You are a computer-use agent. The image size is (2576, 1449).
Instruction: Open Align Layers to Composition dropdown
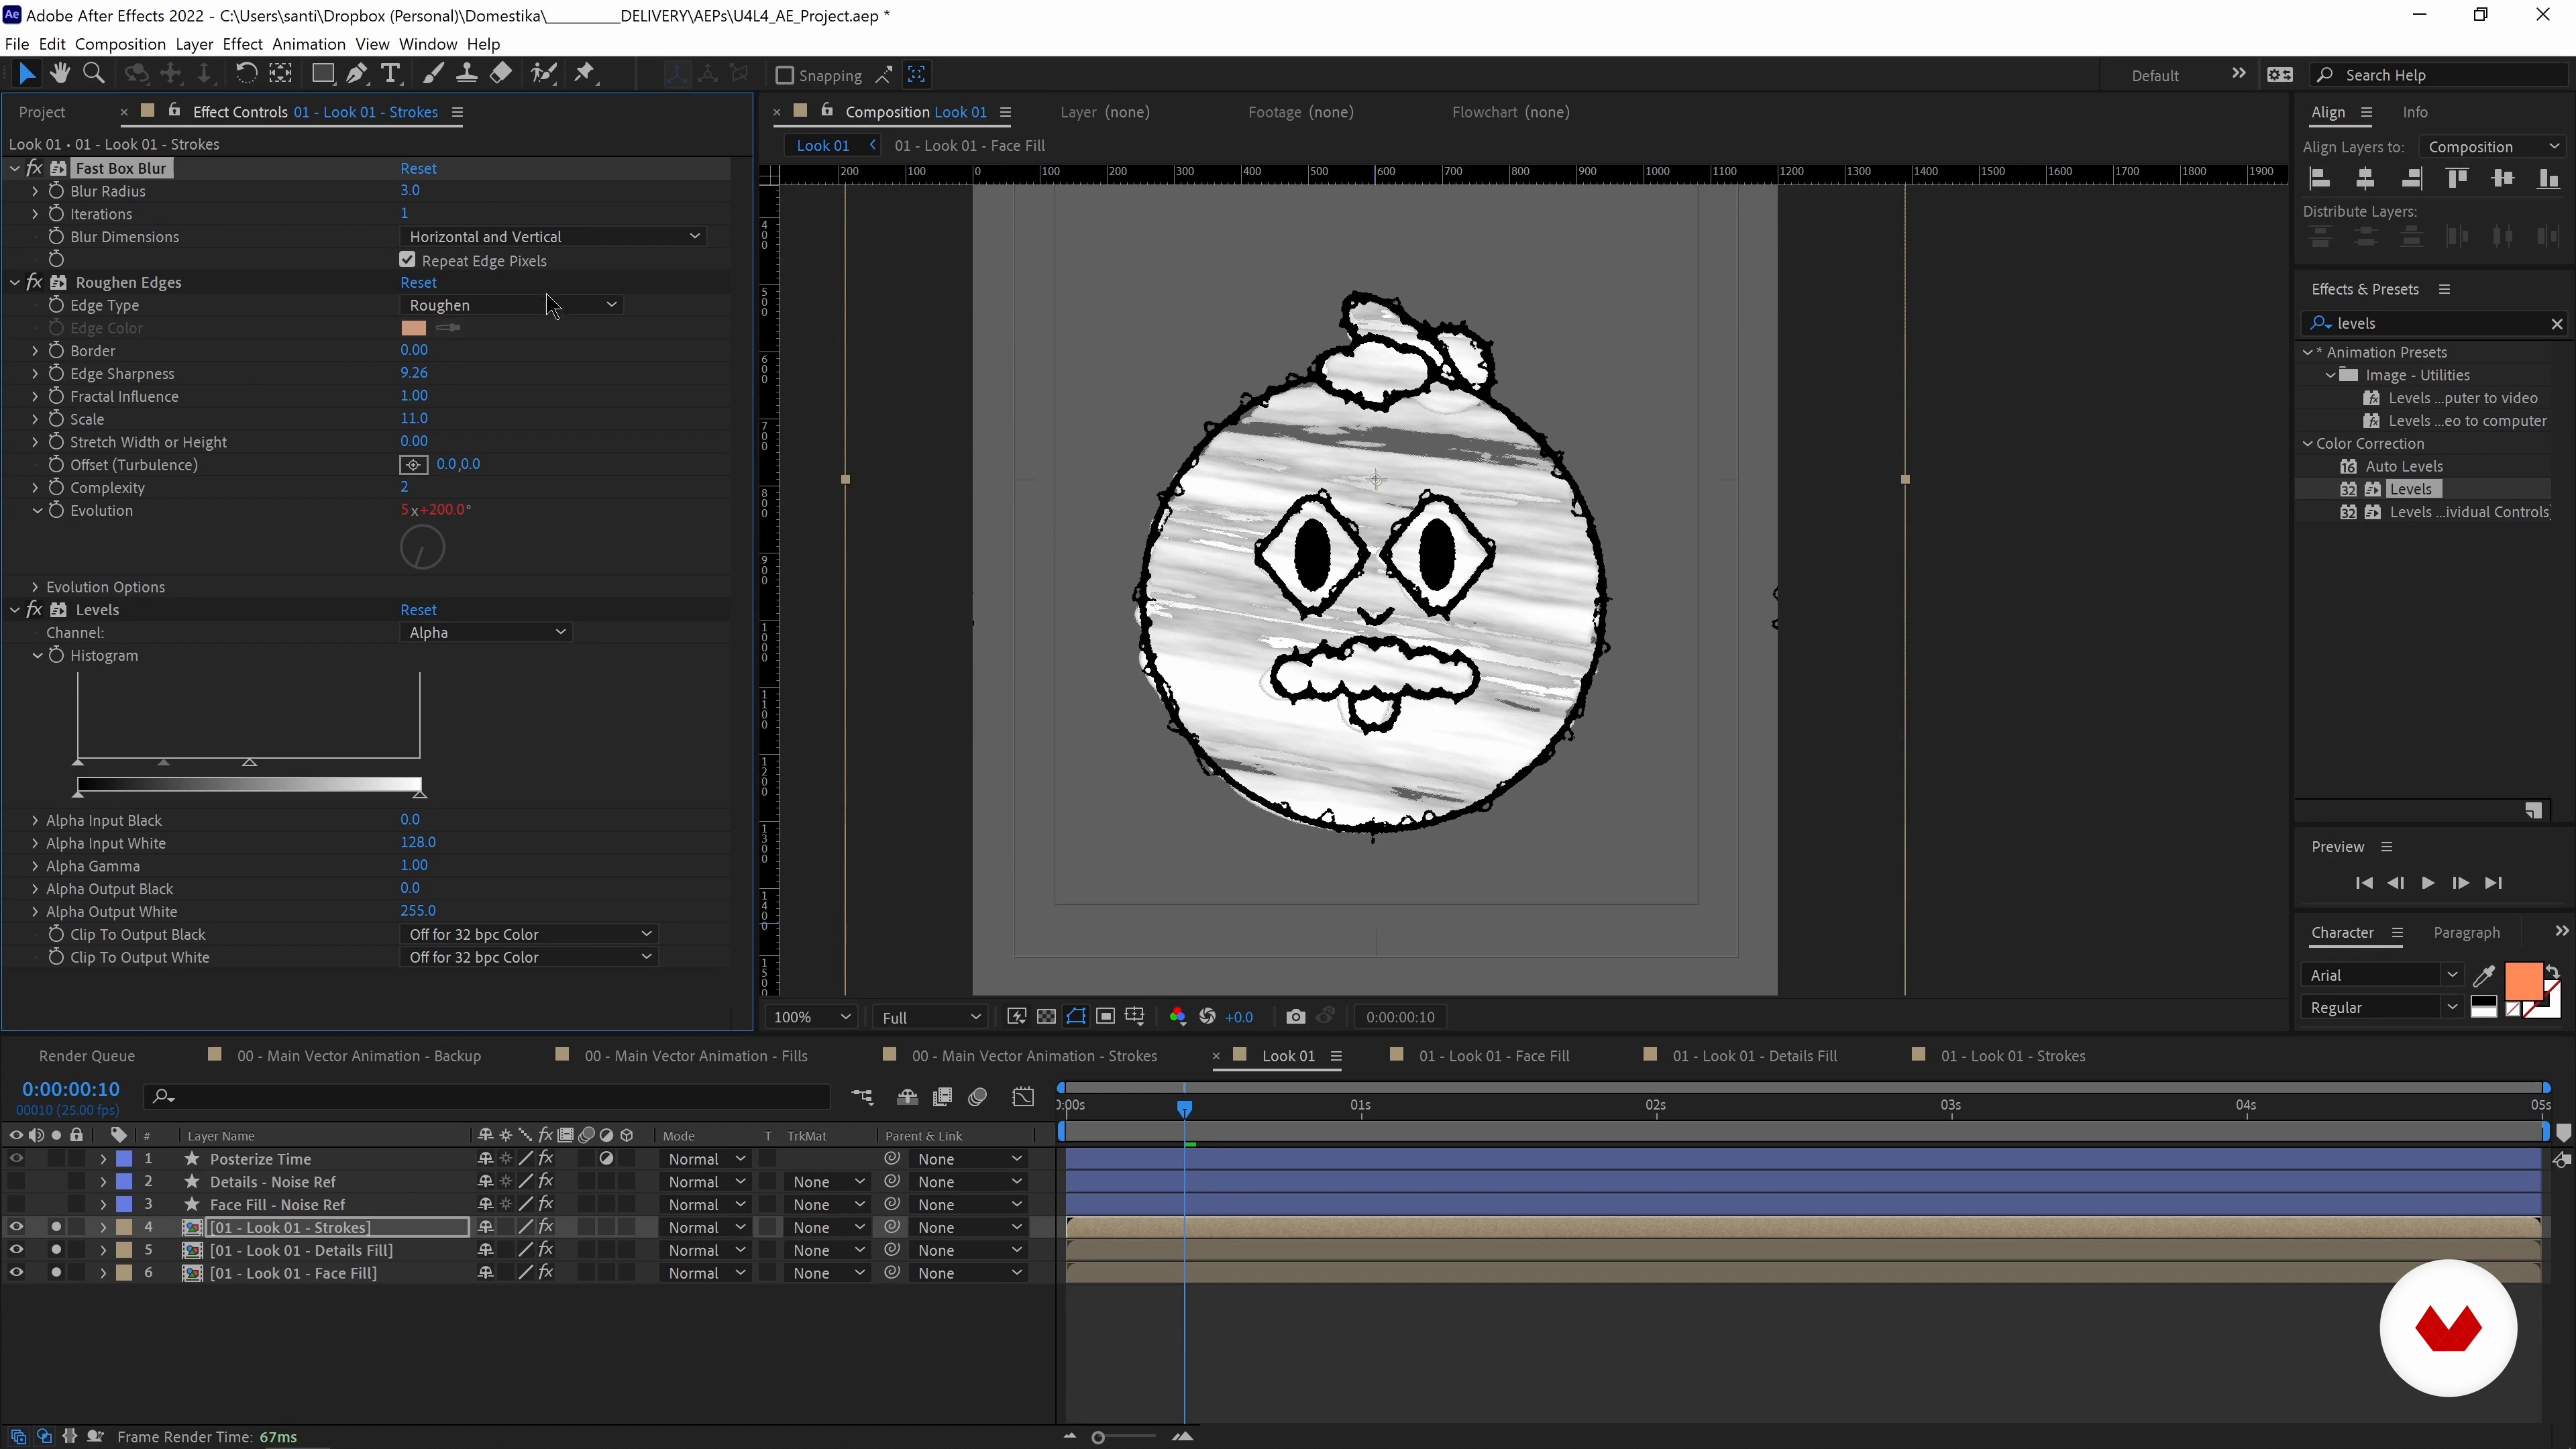pos(2493,147)
